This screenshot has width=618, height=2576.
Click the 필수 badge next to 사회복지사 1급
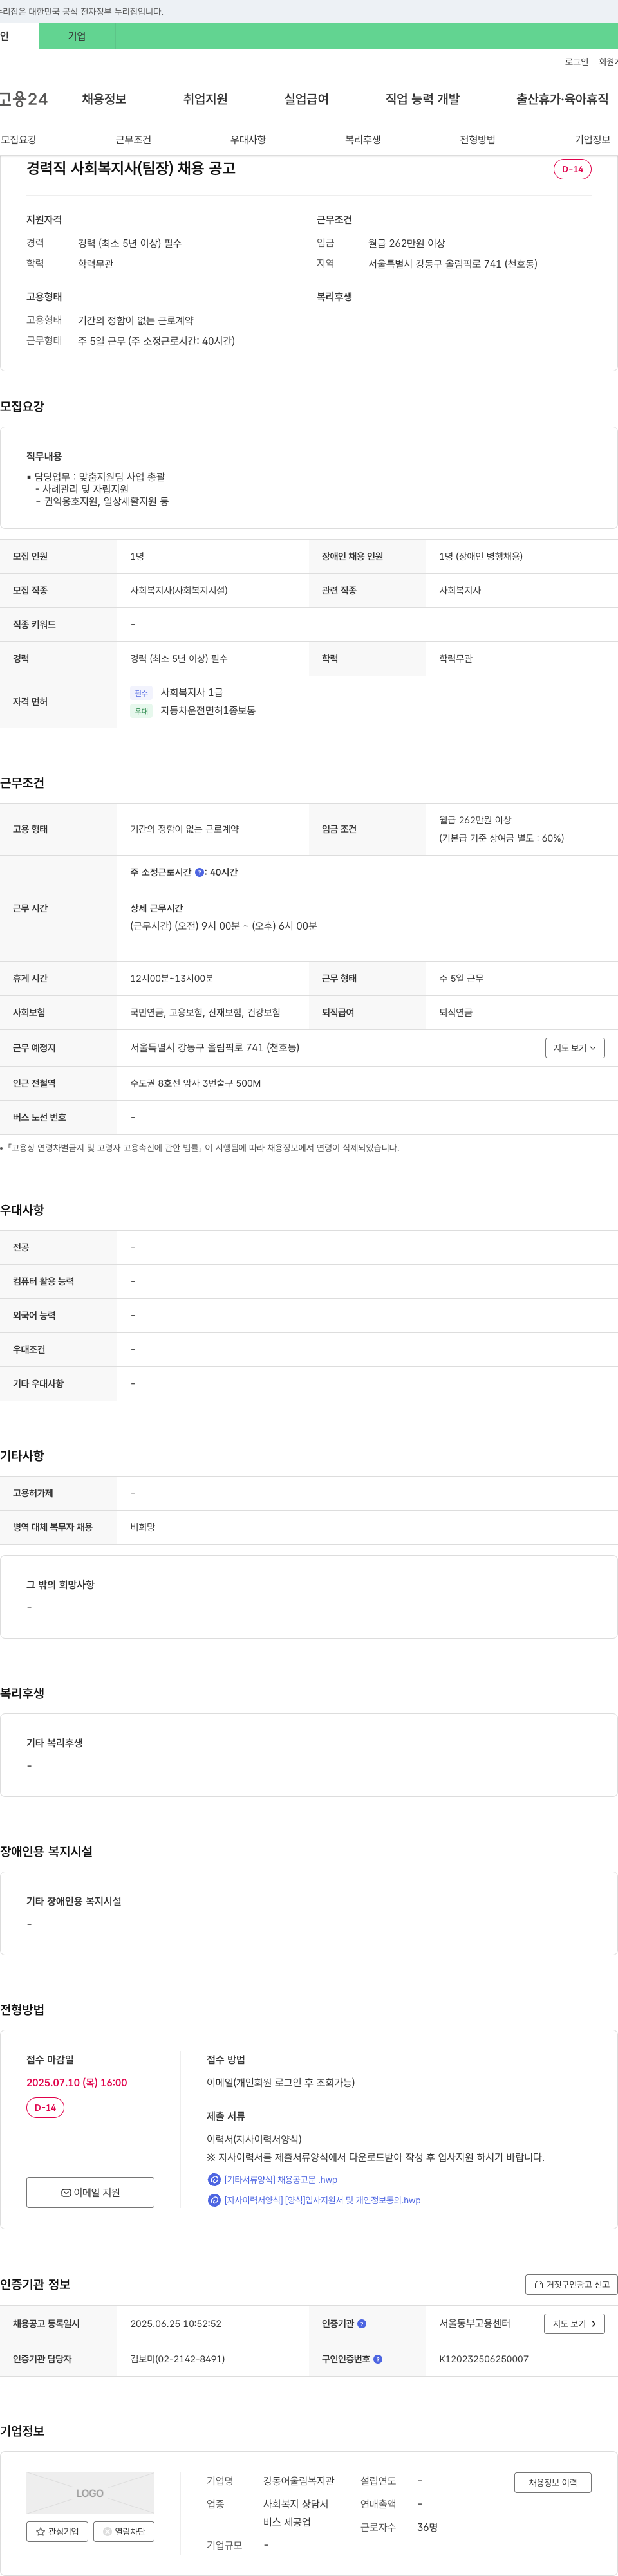(141, 693)
